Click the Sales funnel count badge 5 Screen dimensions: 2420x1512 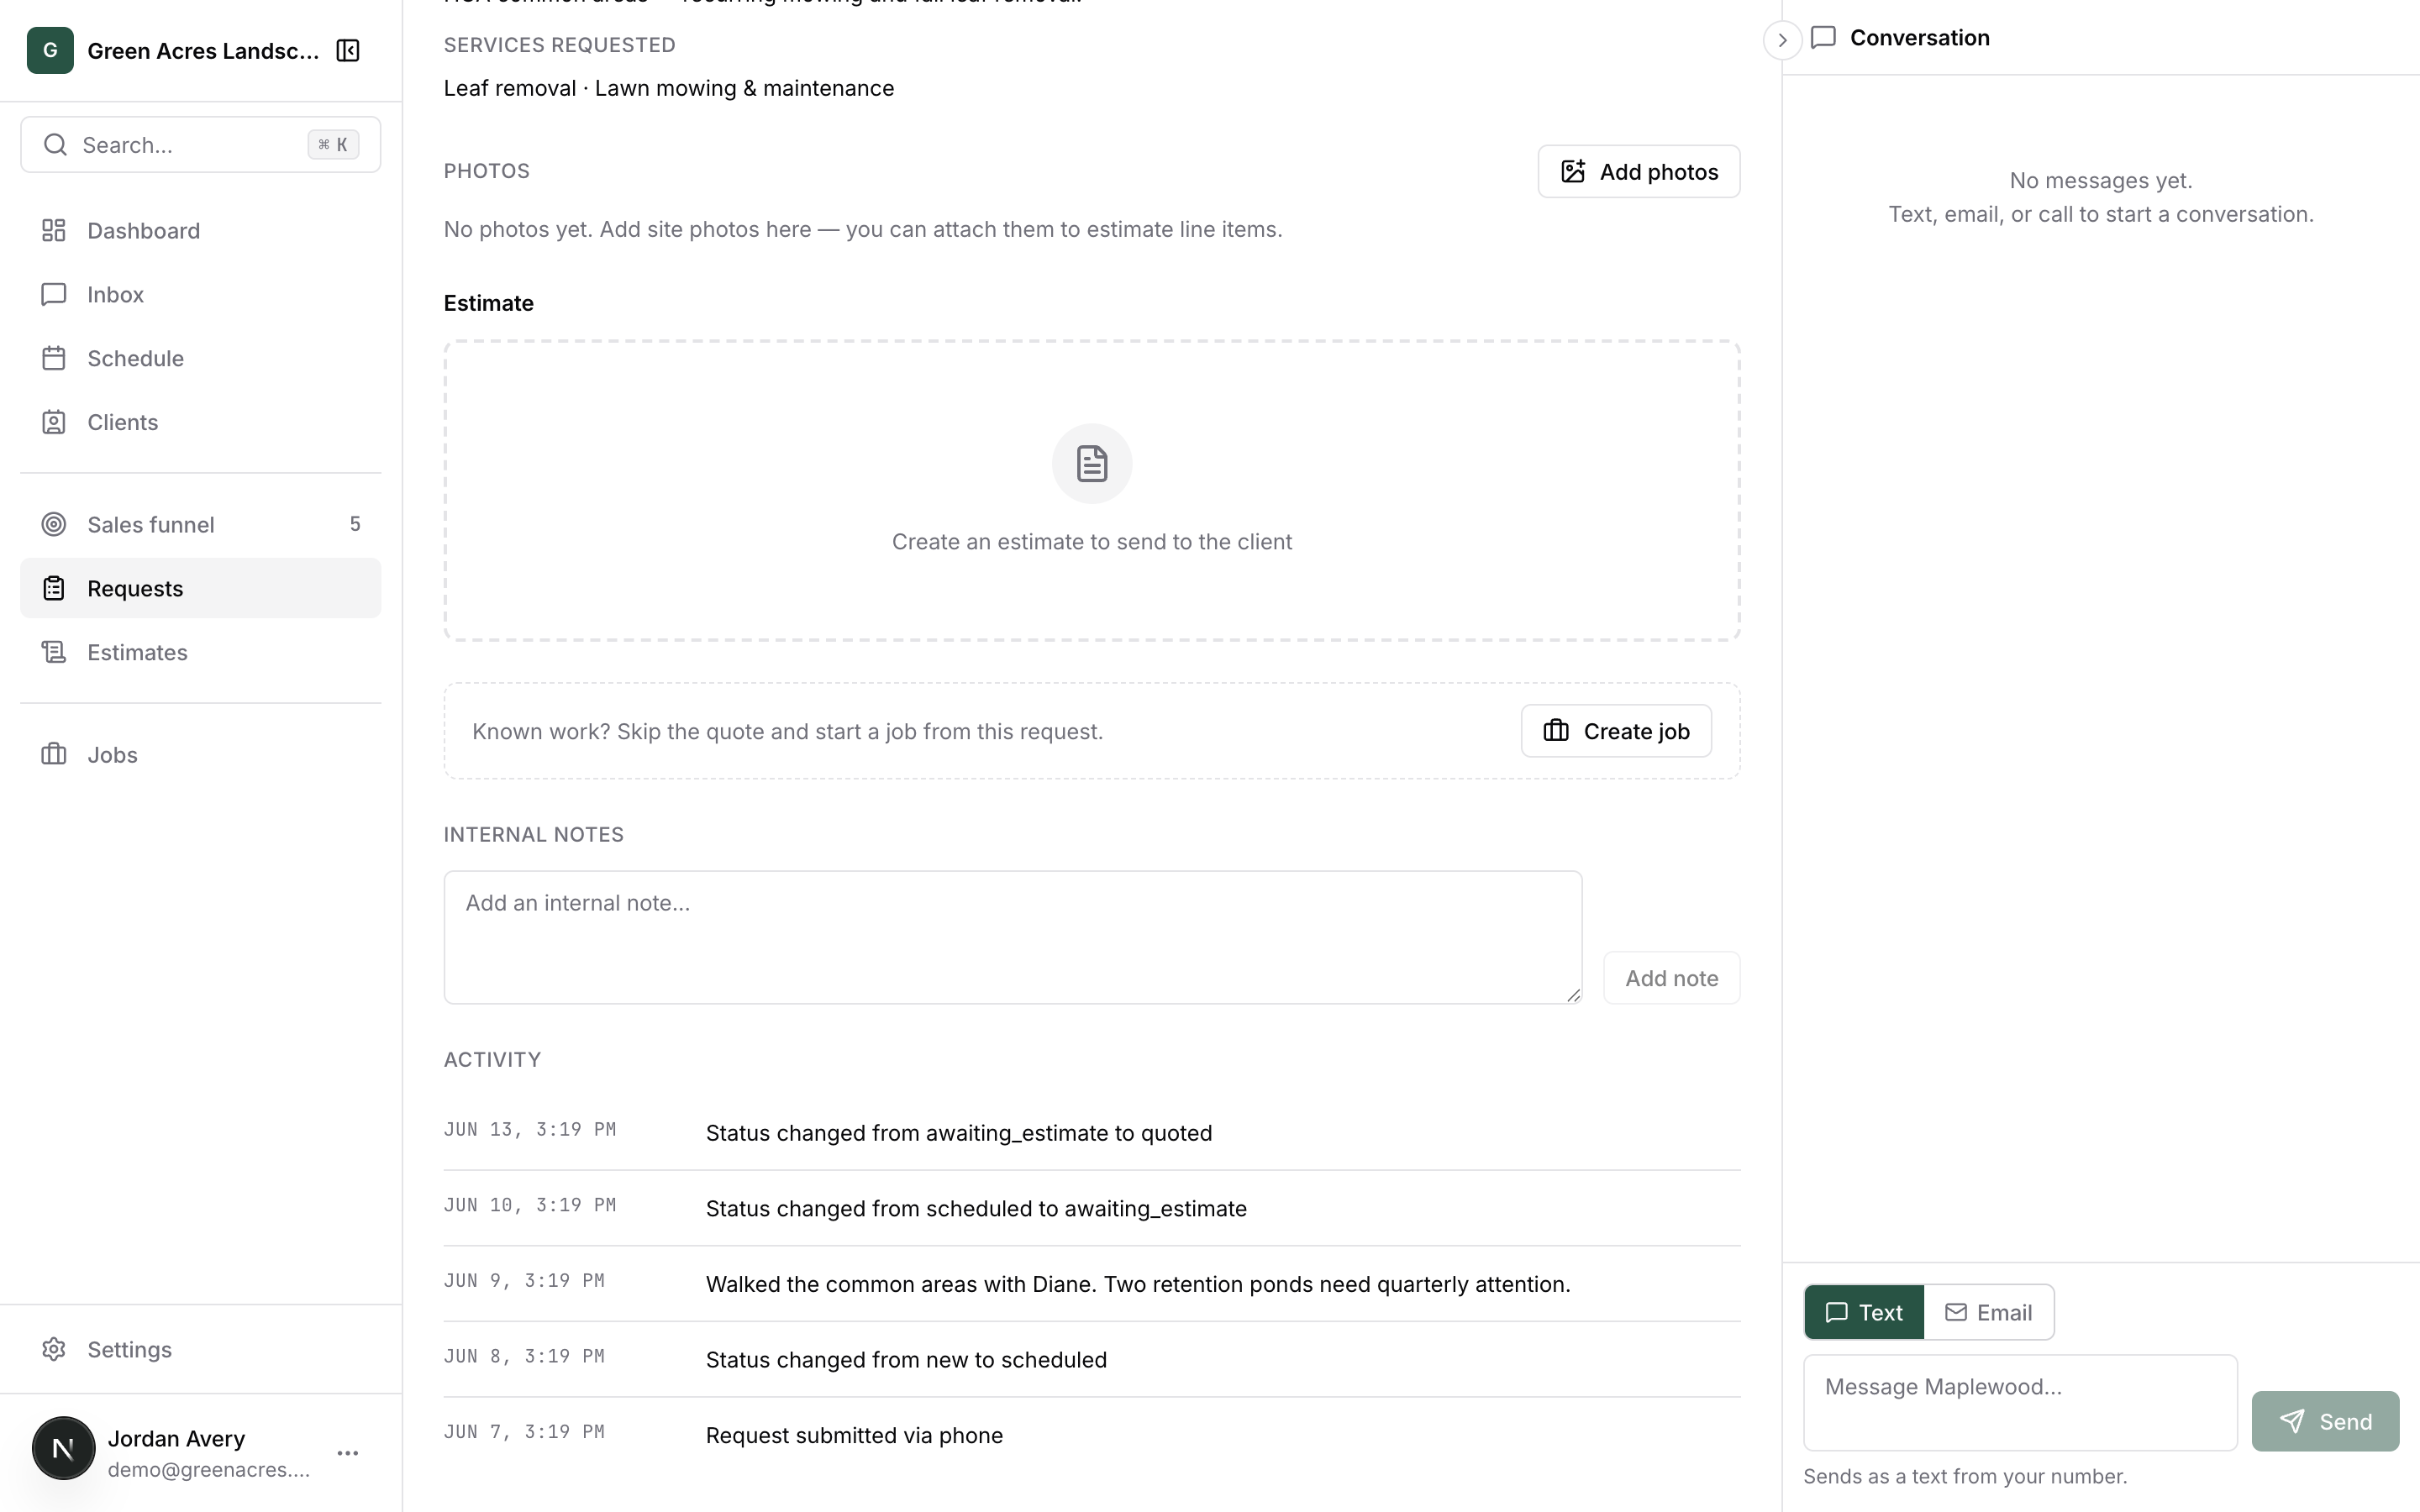click(x=355, y=524)
